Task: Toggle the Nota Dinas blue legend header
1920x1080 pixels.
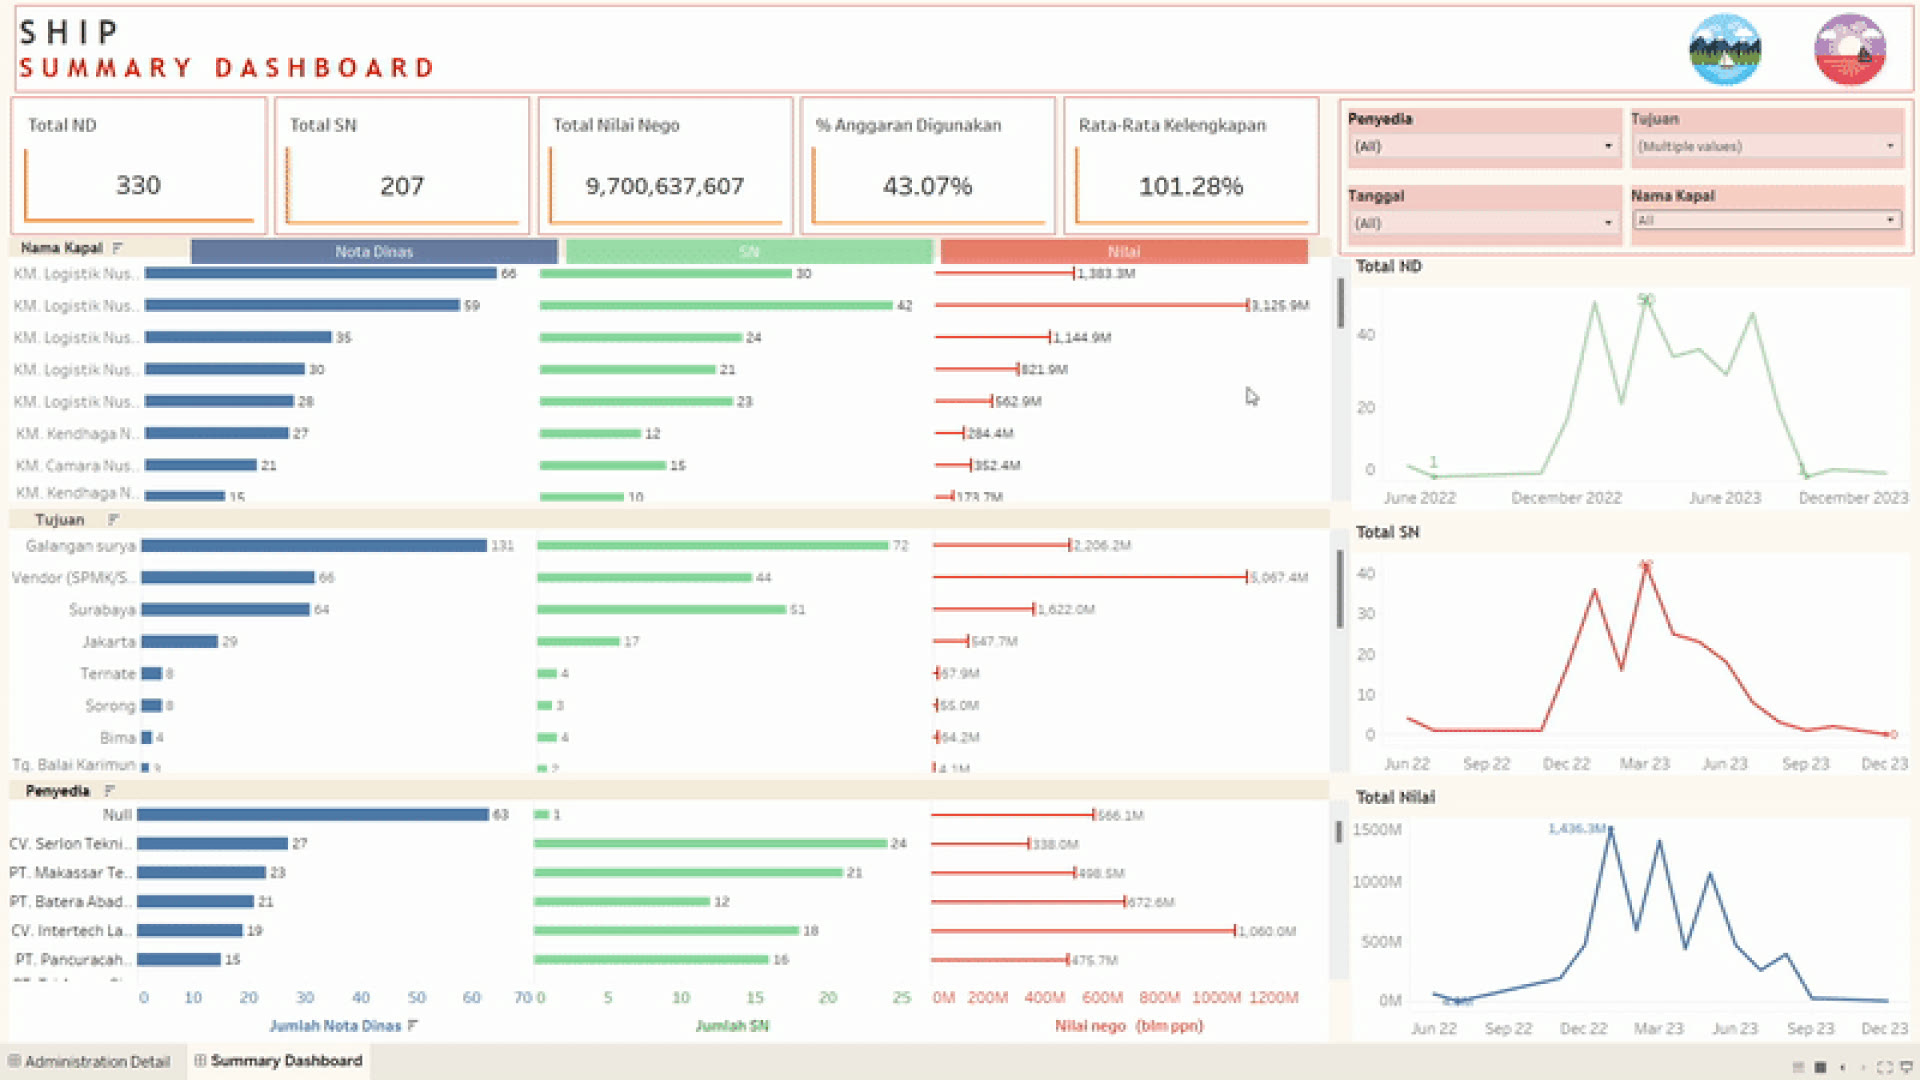Action: coord(374,252)
